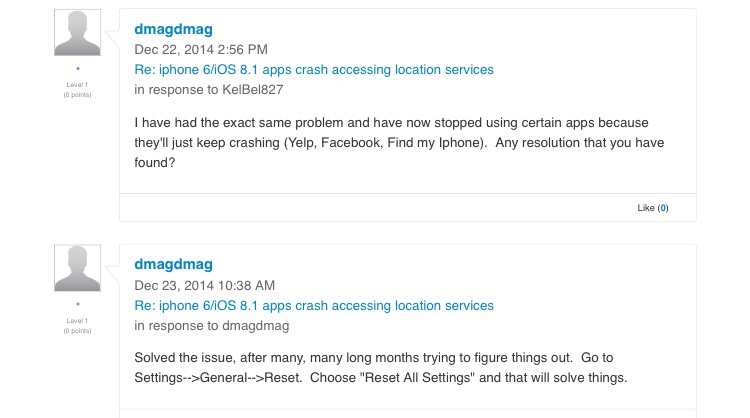Viewport: 750px width, 418px height.
Task: Click the 'Level 1' label under Dec 23 avatar
Action: click(77, 320)
